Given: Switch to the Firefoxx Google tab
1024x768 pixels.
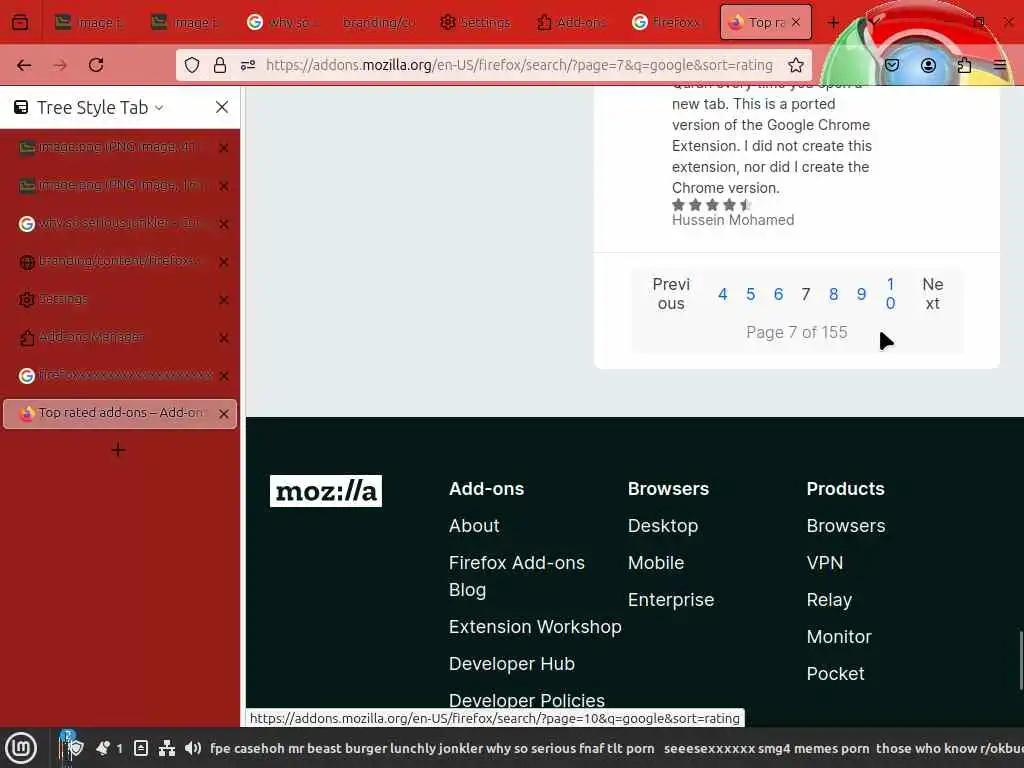Looking at the screenshot, I should point(667,22).
